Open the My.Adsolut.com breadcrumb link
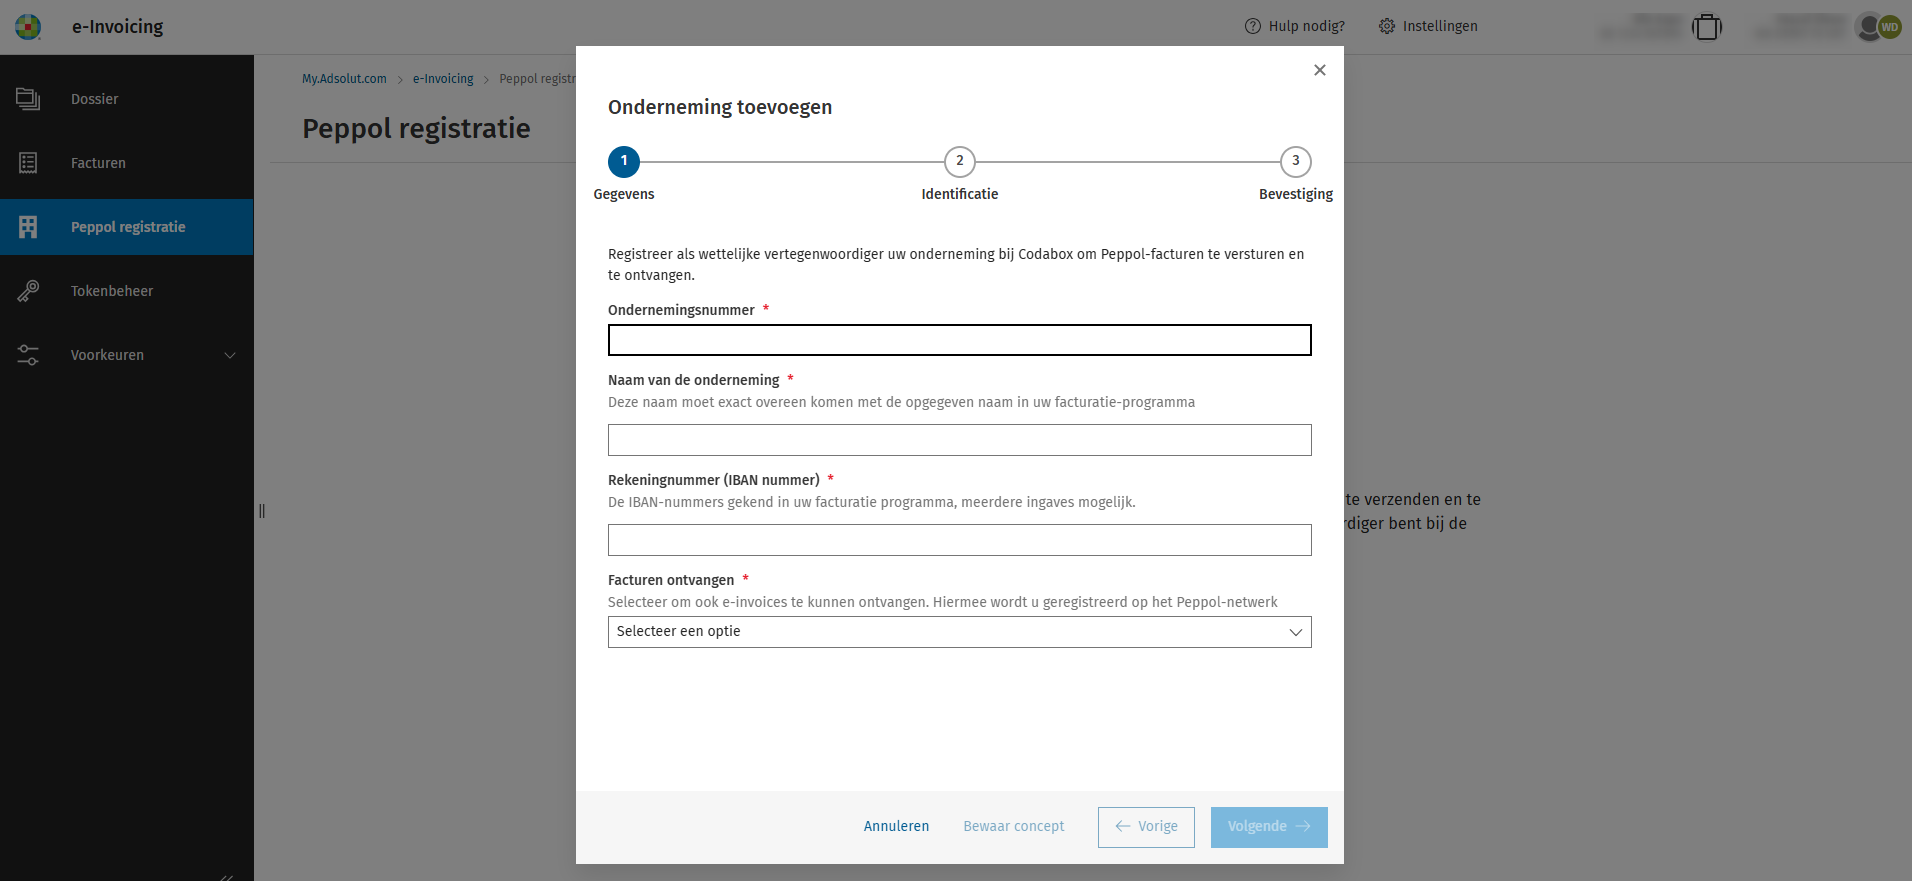The image size is (1912, 881). coord(344,79)
